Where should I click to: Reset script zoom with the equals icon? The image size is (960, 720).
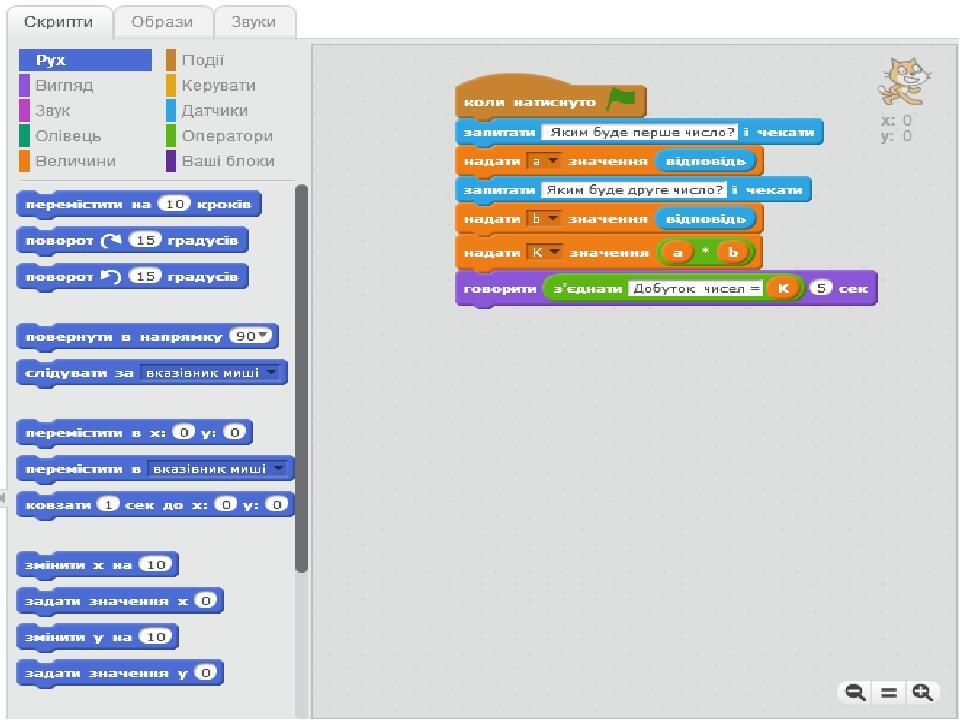click(x=888, y=692)
